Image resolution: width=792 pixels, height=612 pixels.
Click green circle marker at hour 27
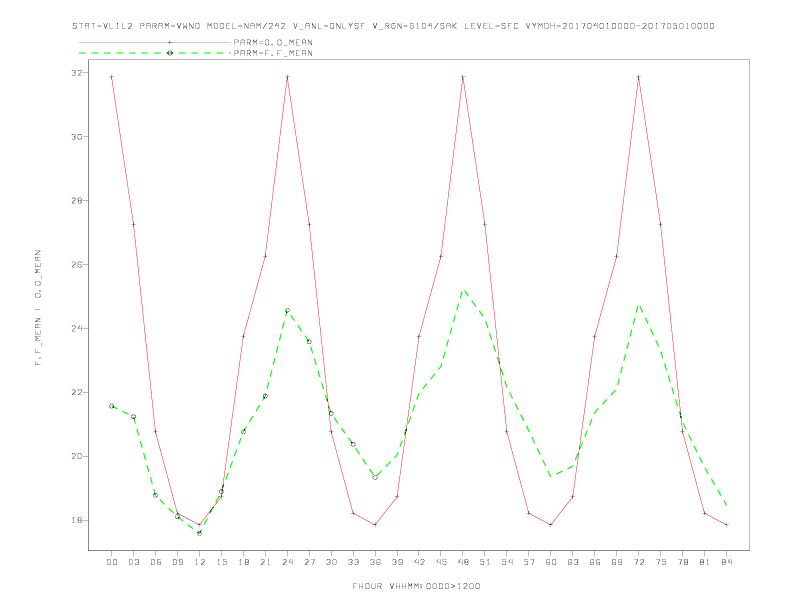coord(309,342)
